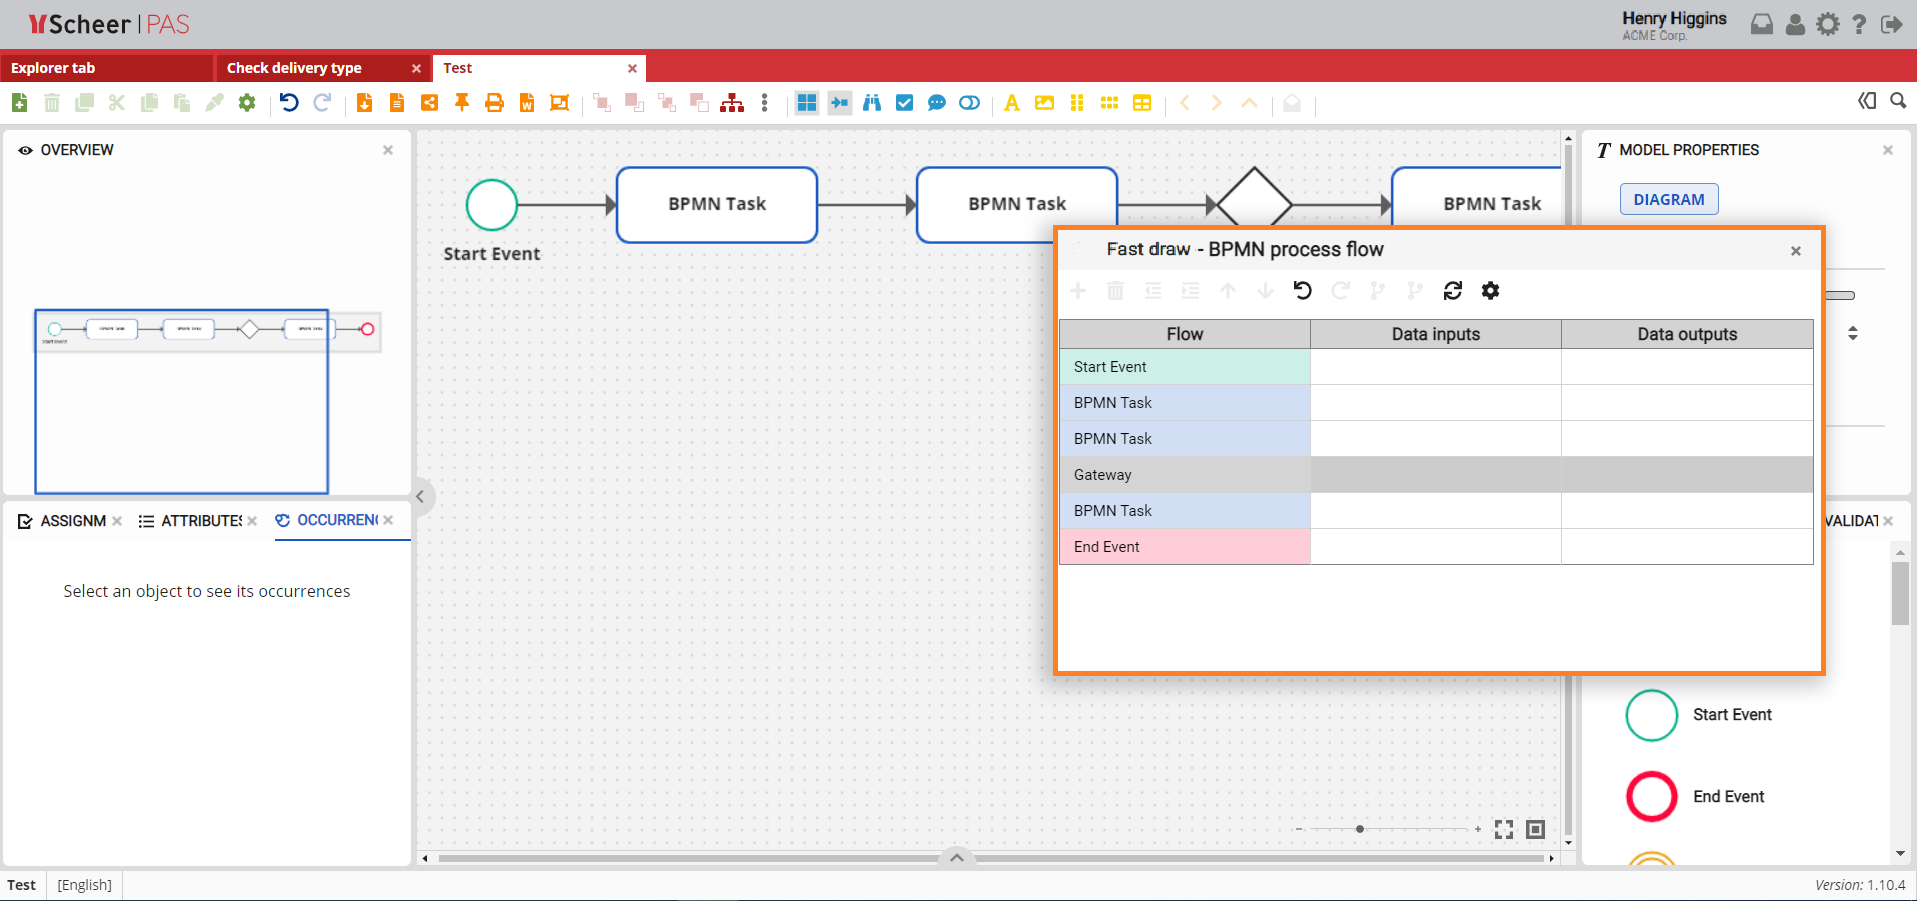Open Fast draw settings gear
Image resolution: width=1917 pixels, height=901 pixels.
[x=1490, y=291]
